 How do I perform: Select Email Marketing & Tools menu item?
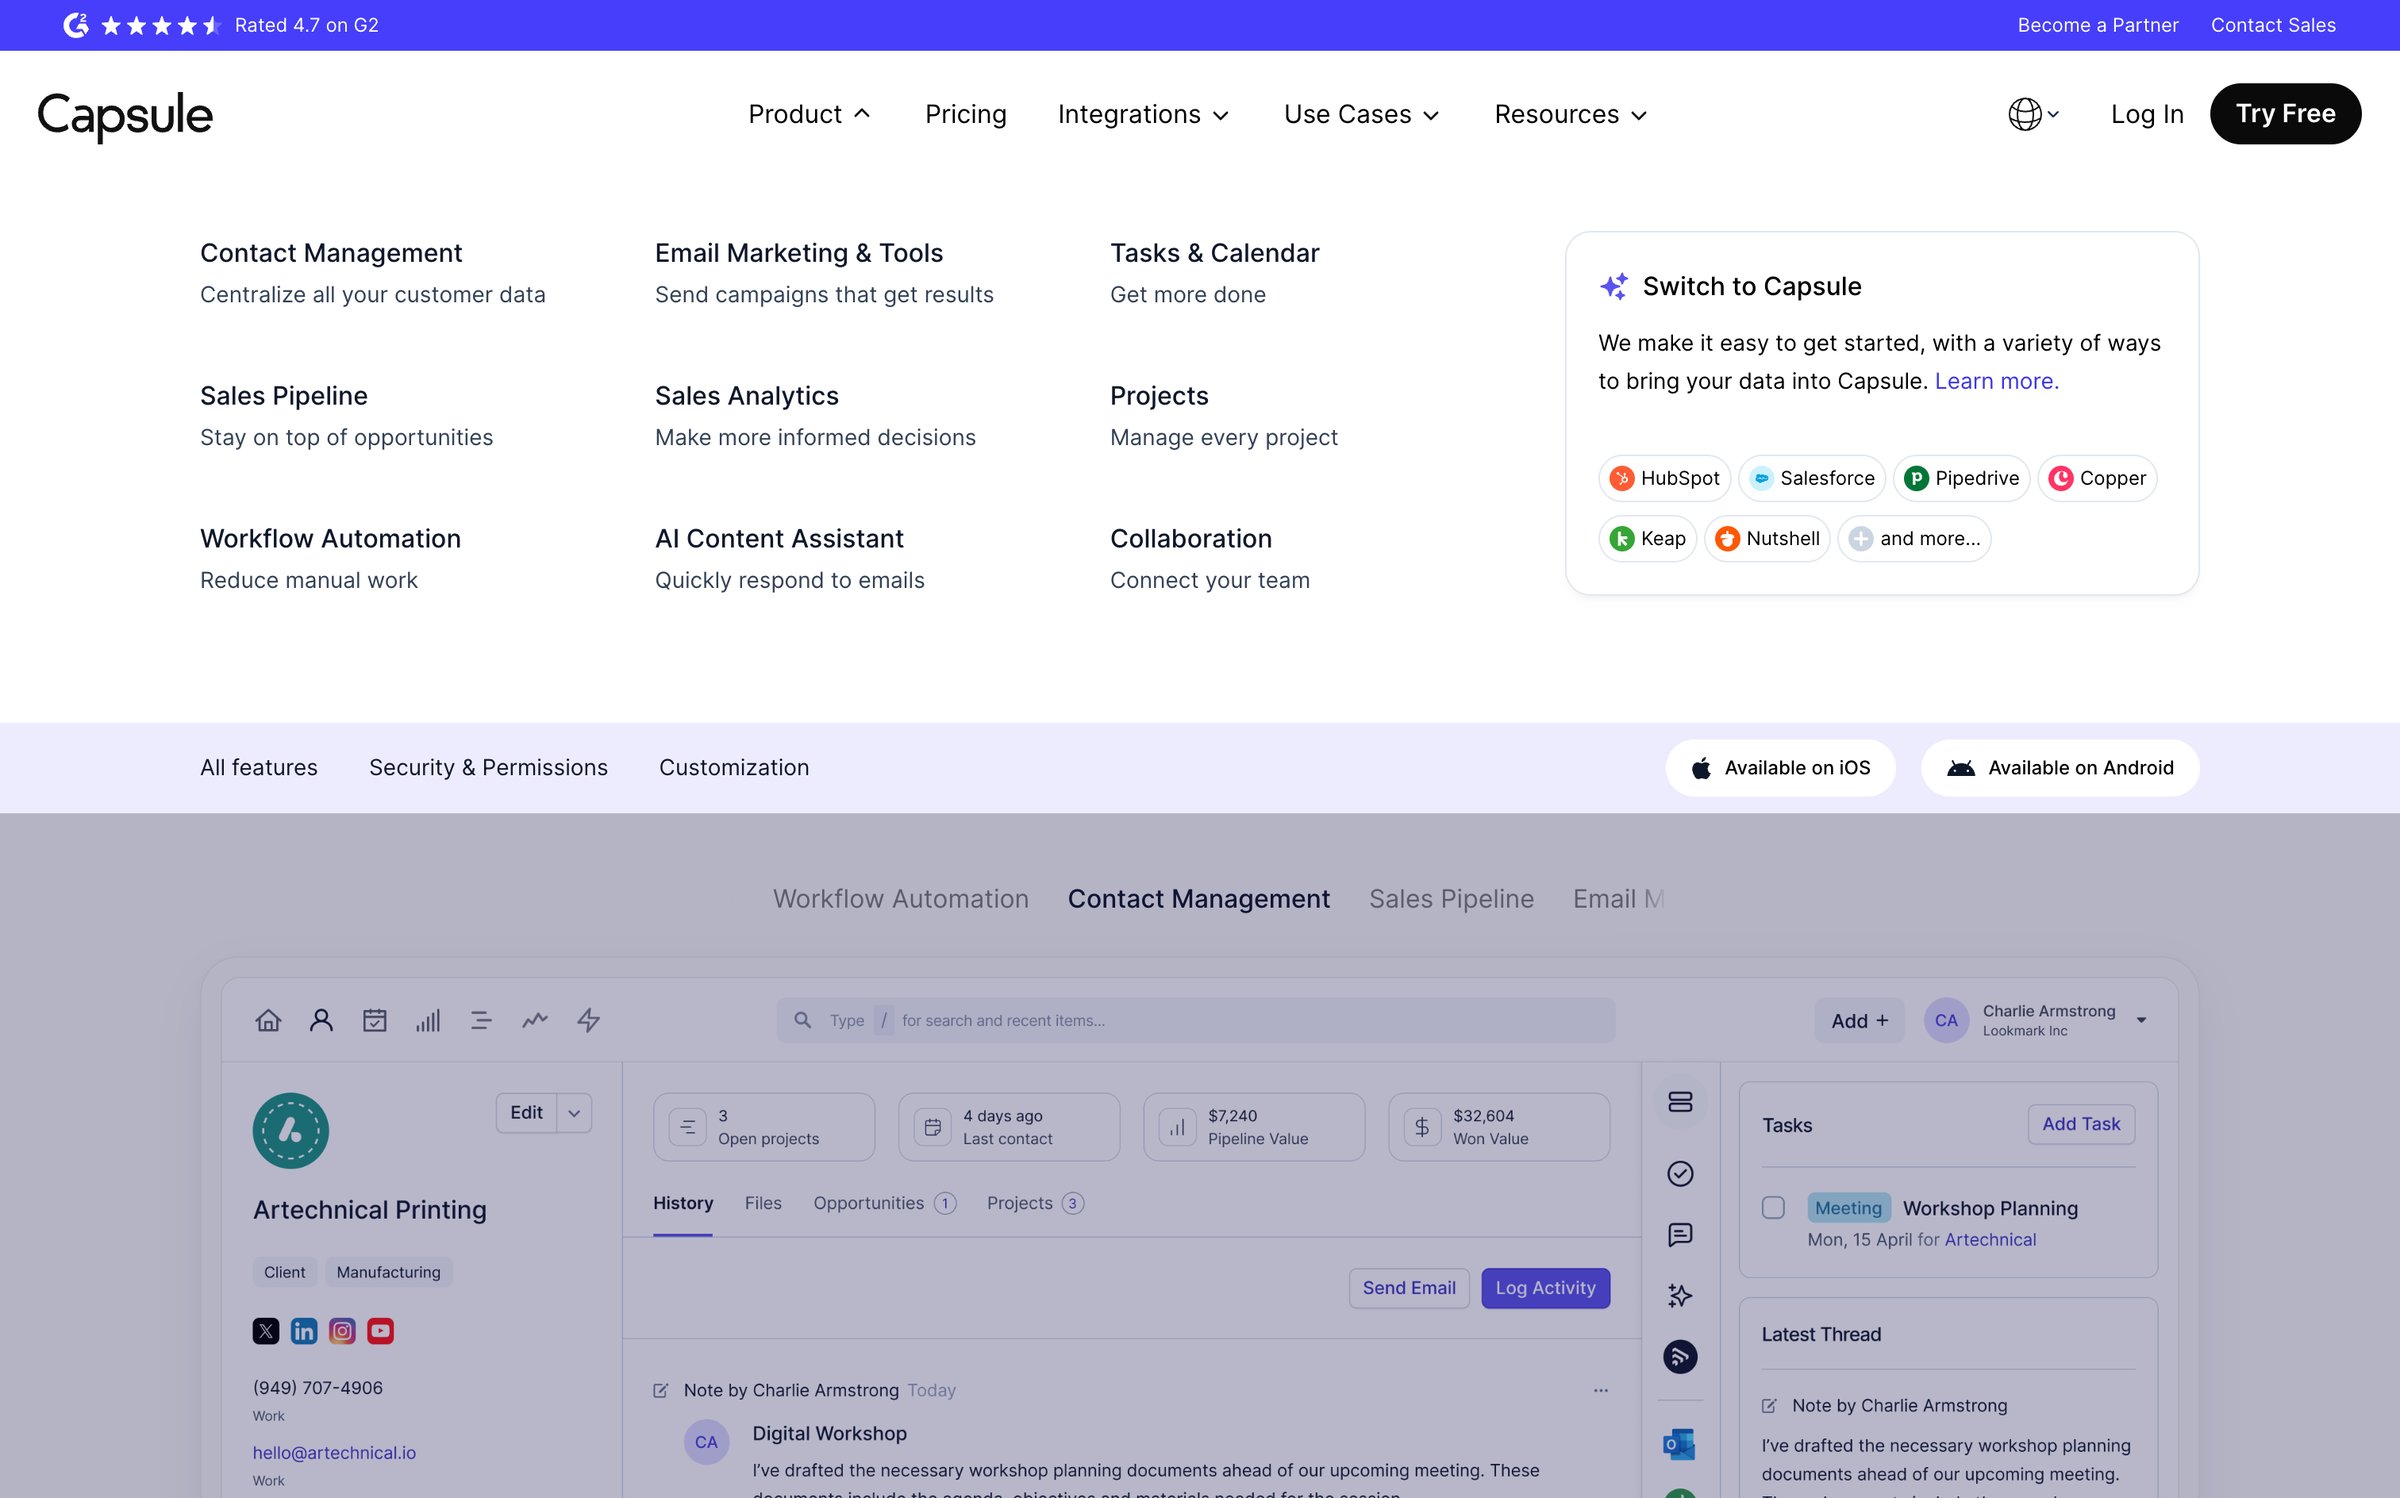click(799, 253)
